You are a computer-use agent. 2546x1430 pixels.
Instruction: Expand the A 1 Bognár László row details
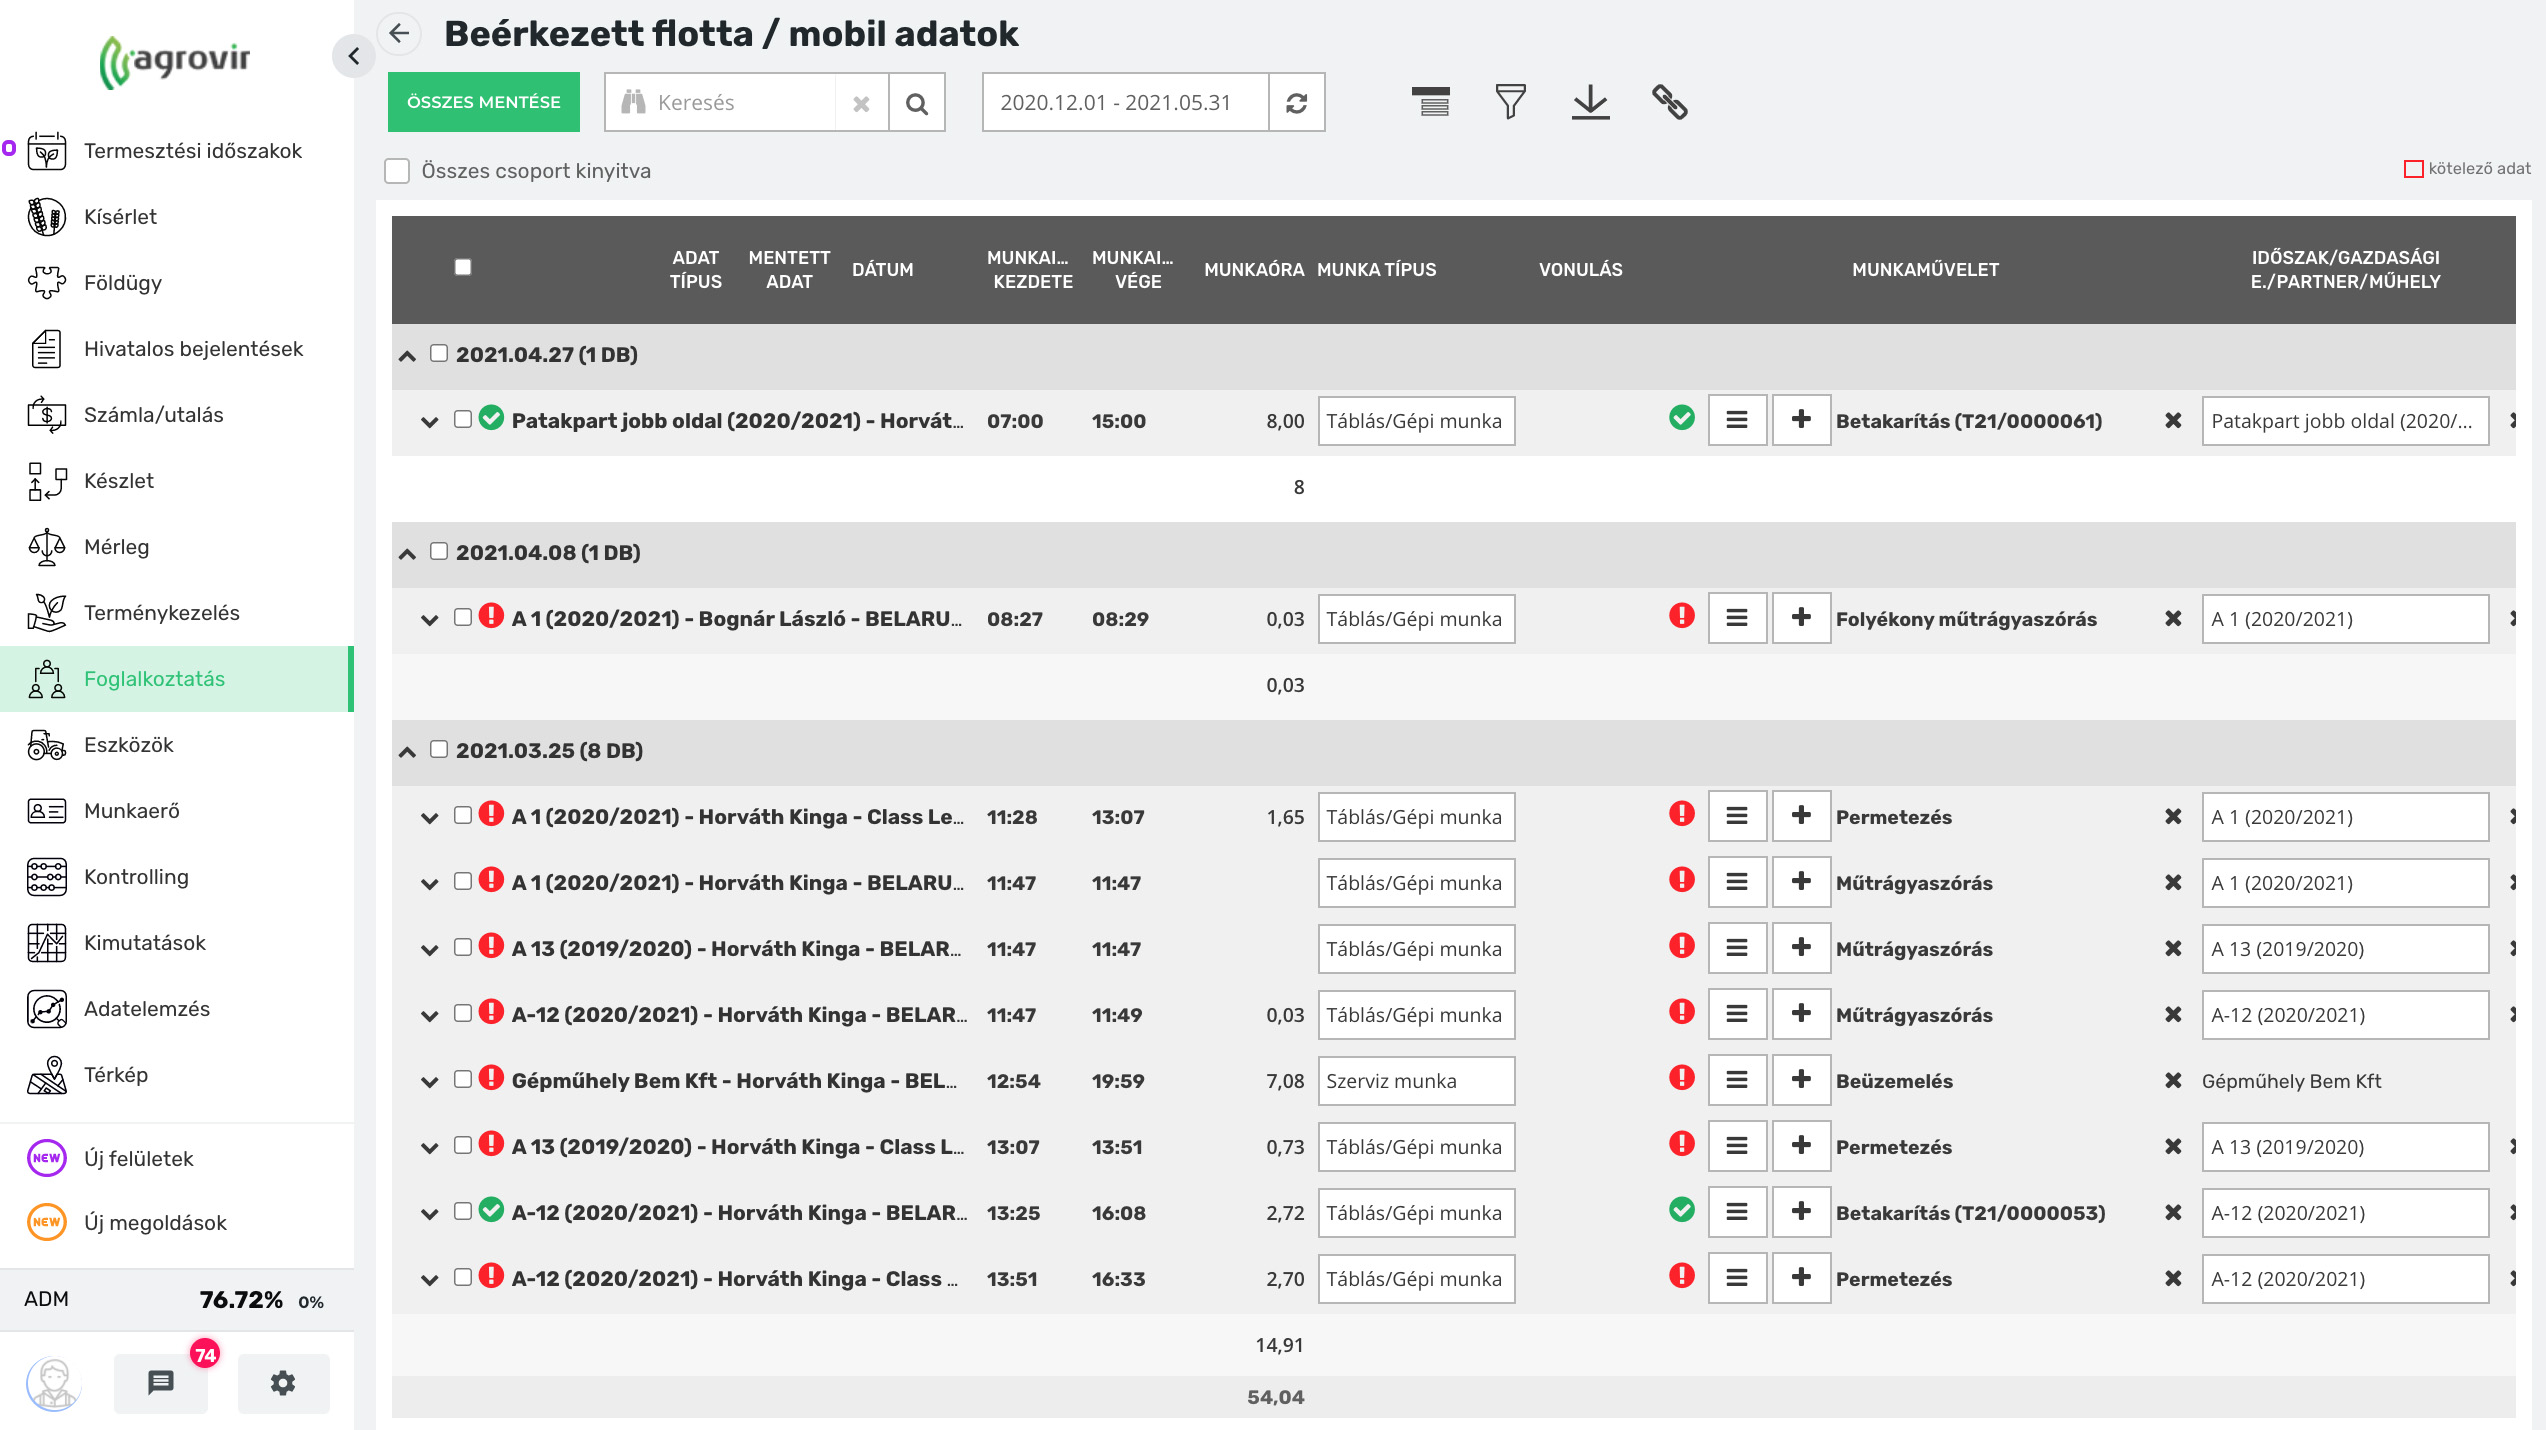point(430,620)
